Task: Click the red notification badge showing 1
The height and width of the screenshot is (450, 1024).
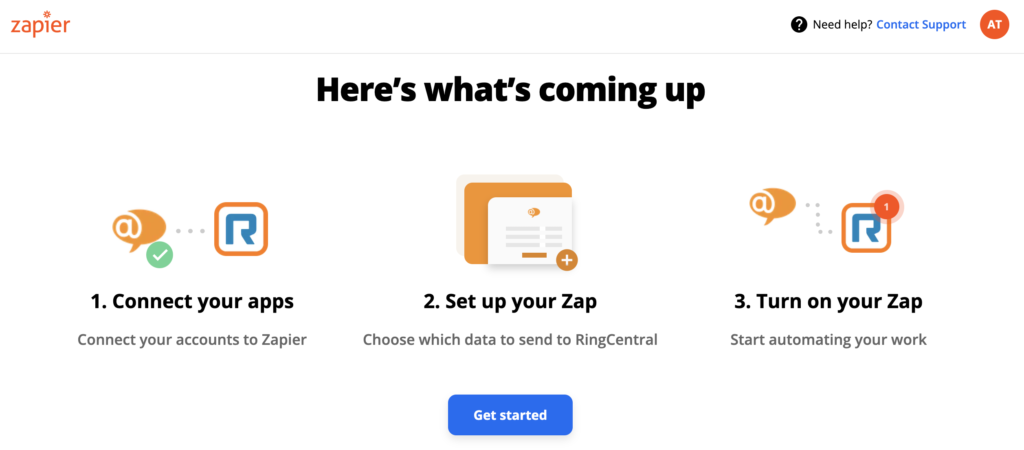Action: [886, 206]
